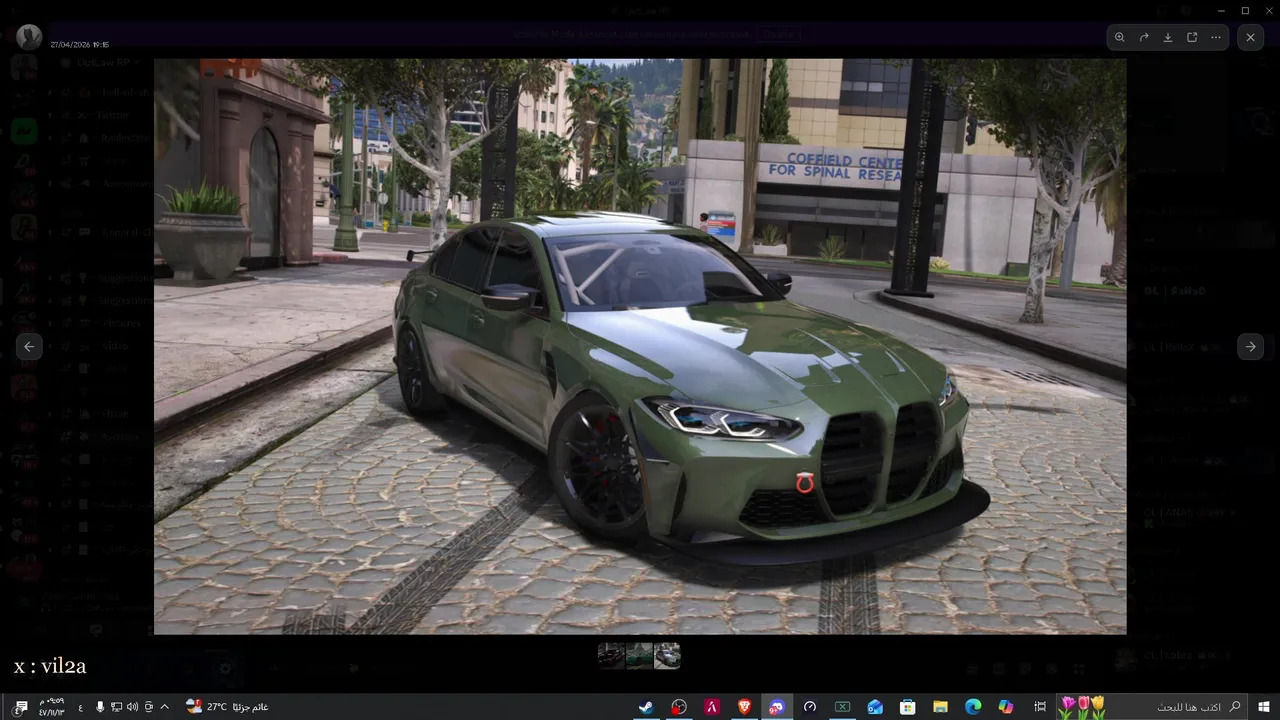Click the microphone tray icon
Image resolution: width=1280 pixels, height=720 pixels.
99,707
